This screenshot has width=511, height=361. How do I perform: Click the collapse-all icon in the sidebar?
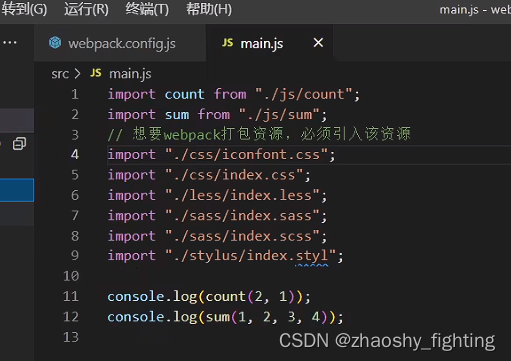coord(19,144)
